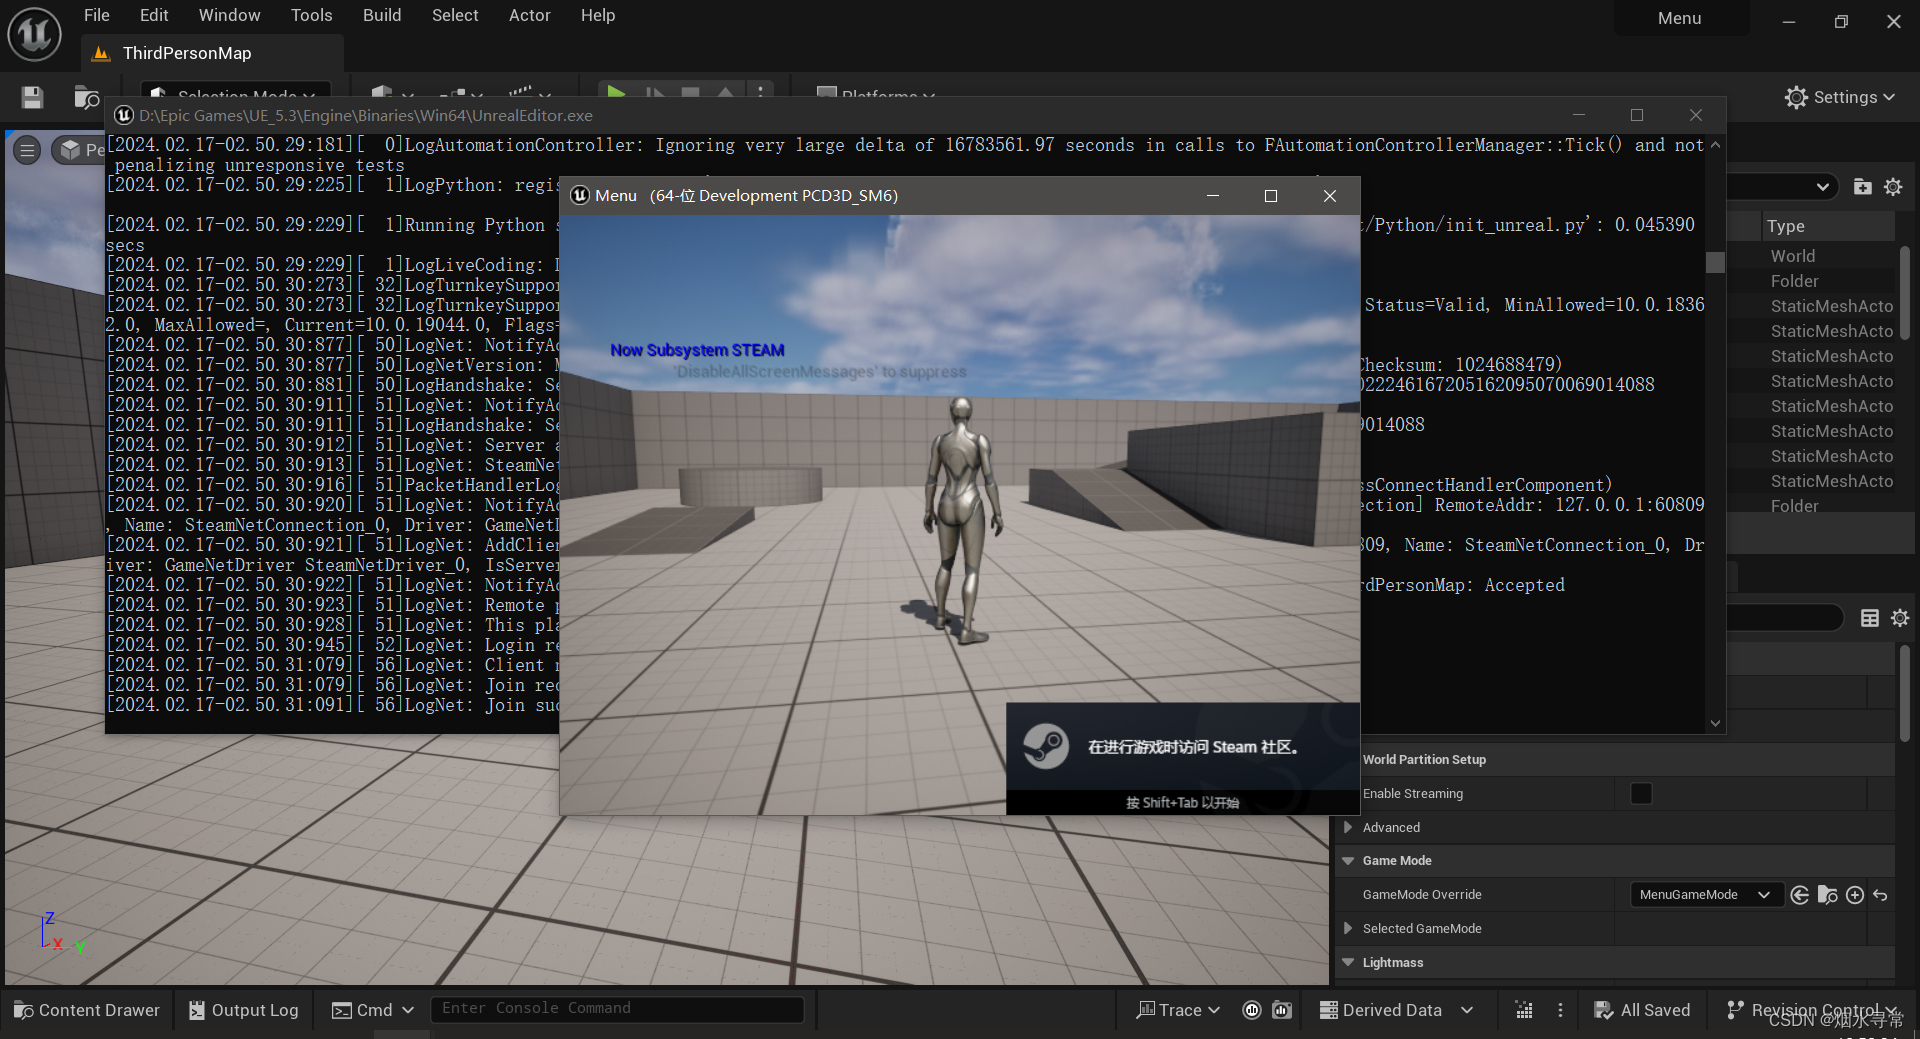Click the trace snapshot icon in status bar

[x=1282, y=1010]
